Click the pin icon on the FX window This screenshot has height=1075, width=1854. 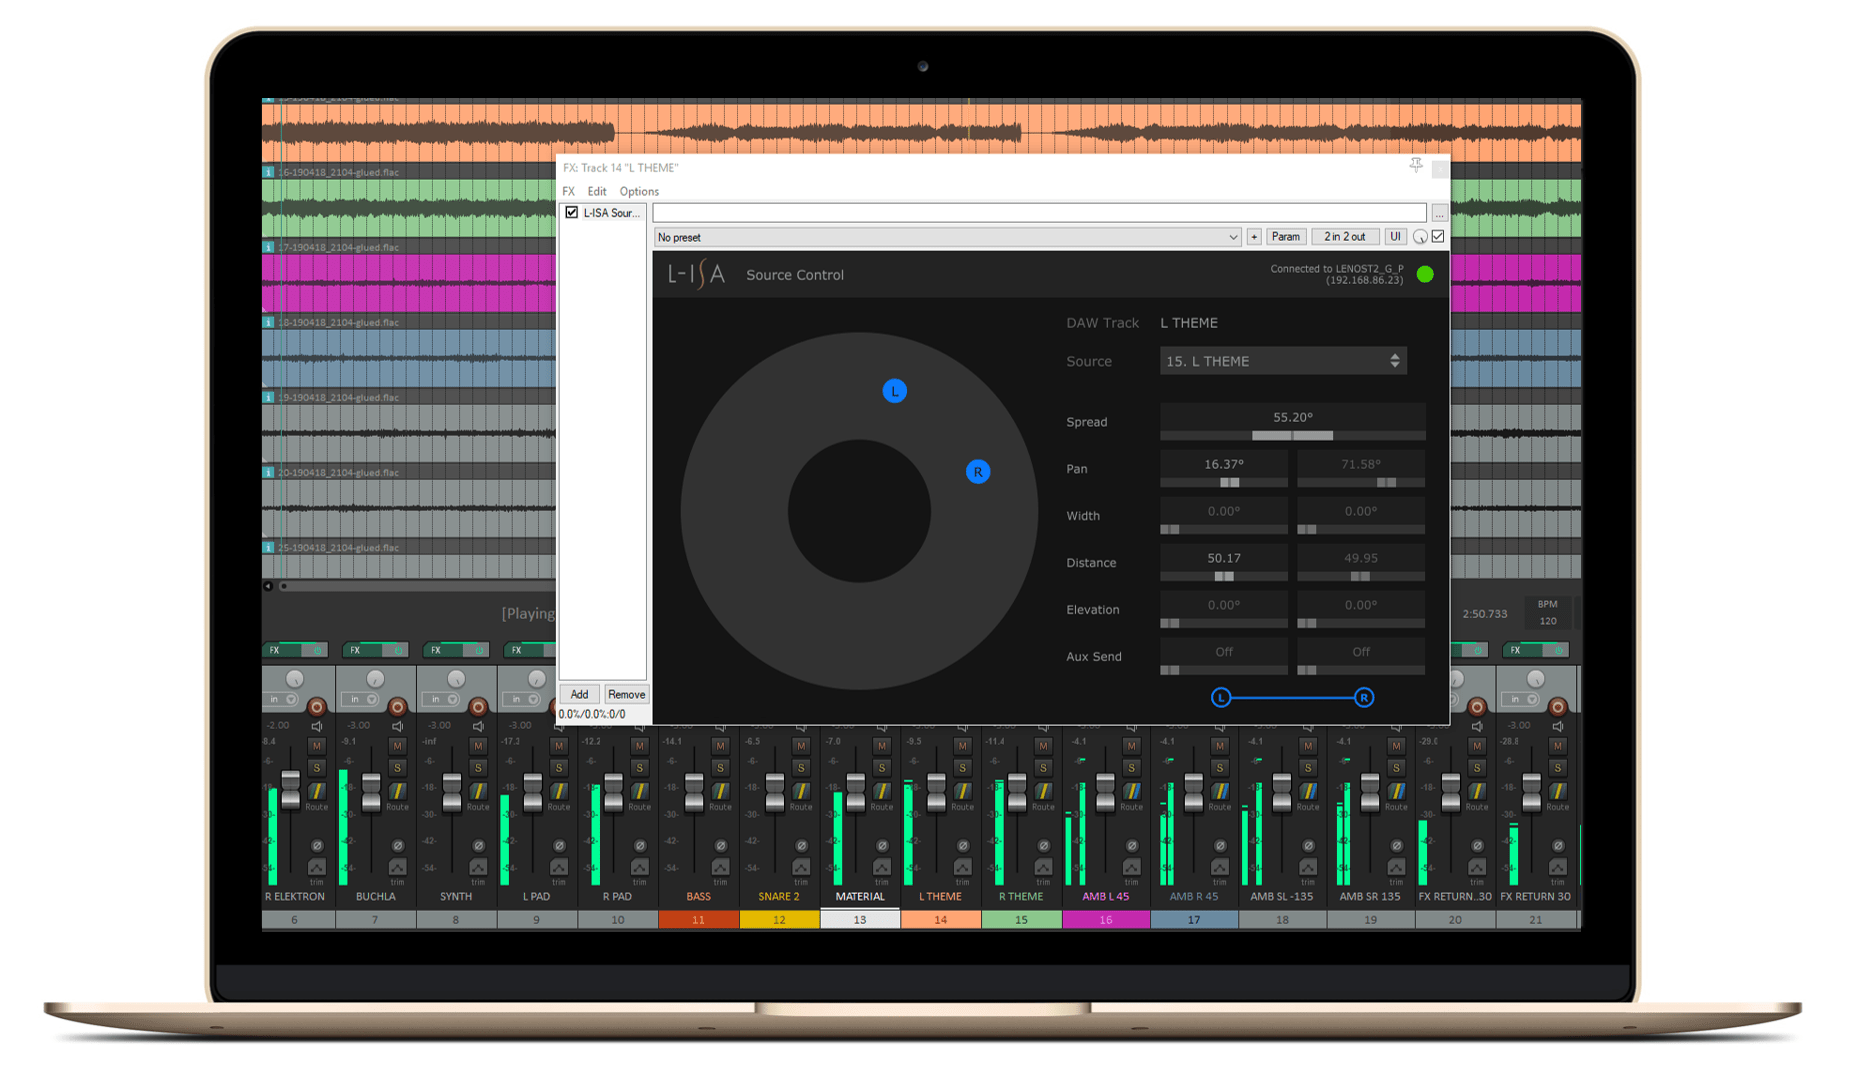[1417, 165]
